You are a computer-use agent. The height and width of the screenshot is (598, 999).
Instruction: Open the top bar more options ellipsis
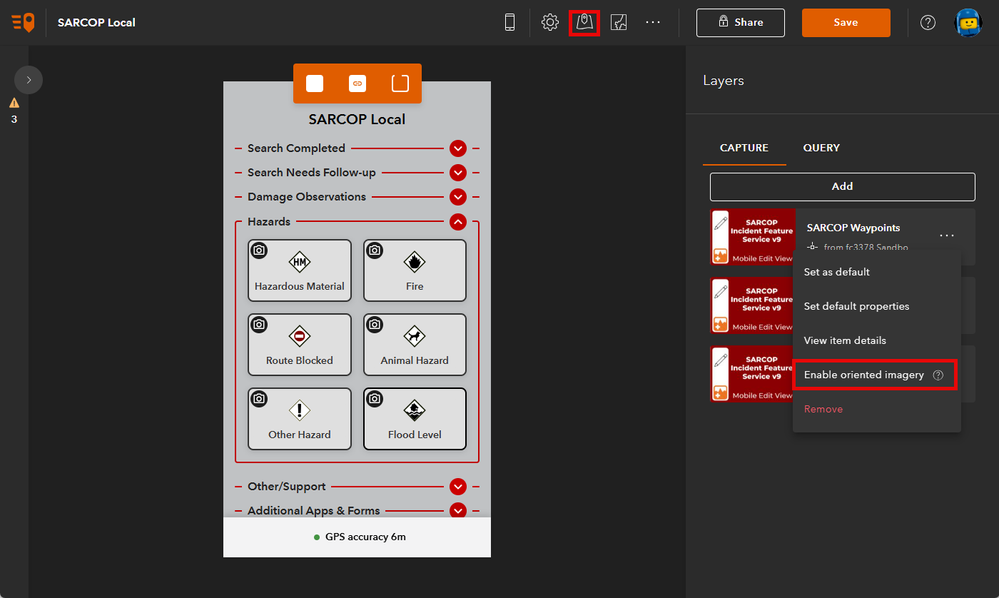653,22
